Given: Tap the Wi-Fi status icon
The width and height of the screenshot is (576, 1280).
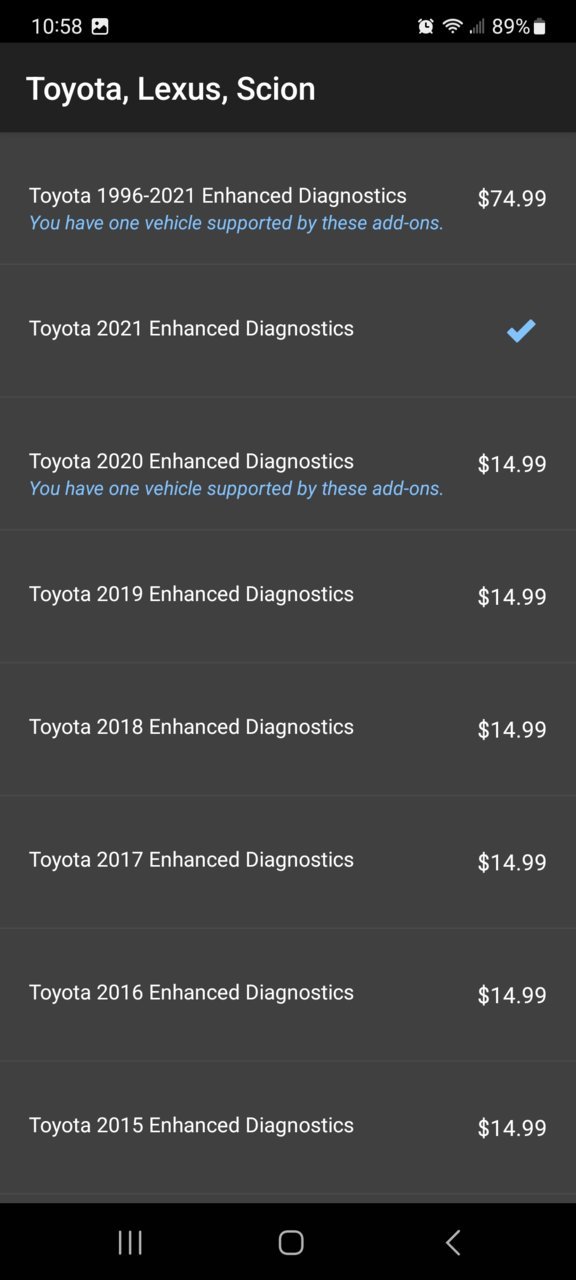Looking at the screenshot, I should click(x=452, y=27).
